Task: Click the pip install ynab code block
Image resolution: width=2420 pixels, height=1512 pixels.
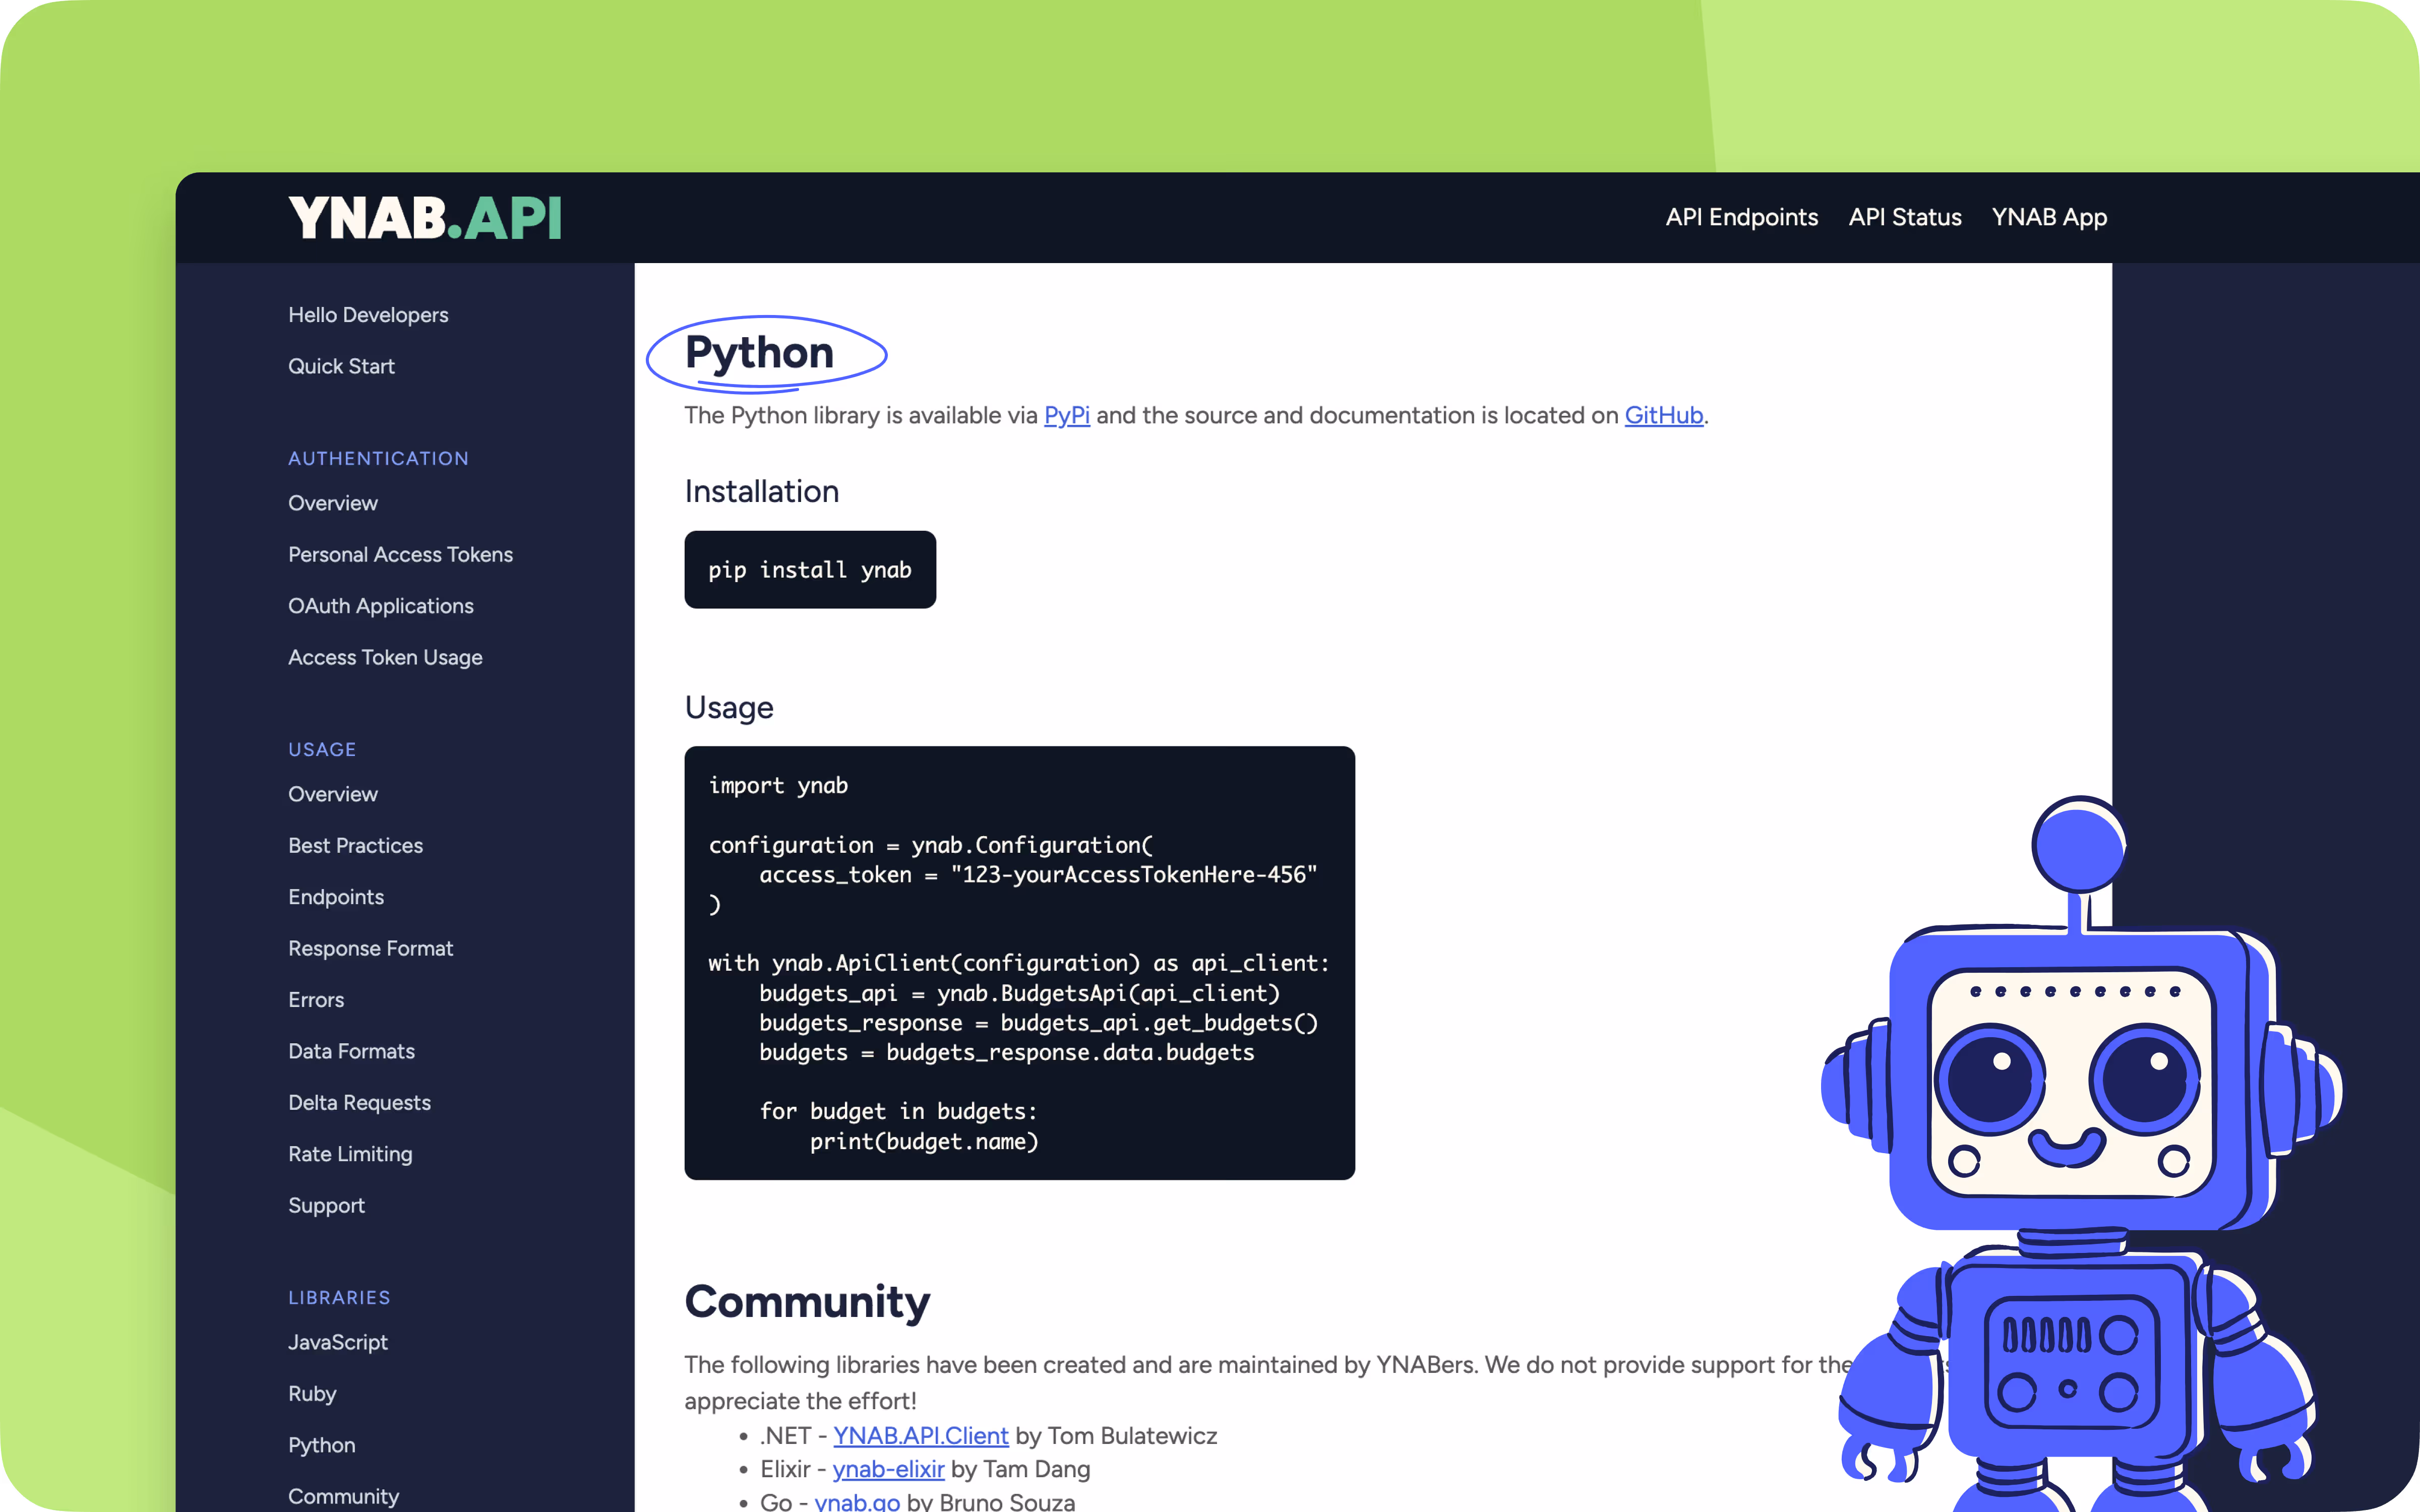Action: pos(810,570)
